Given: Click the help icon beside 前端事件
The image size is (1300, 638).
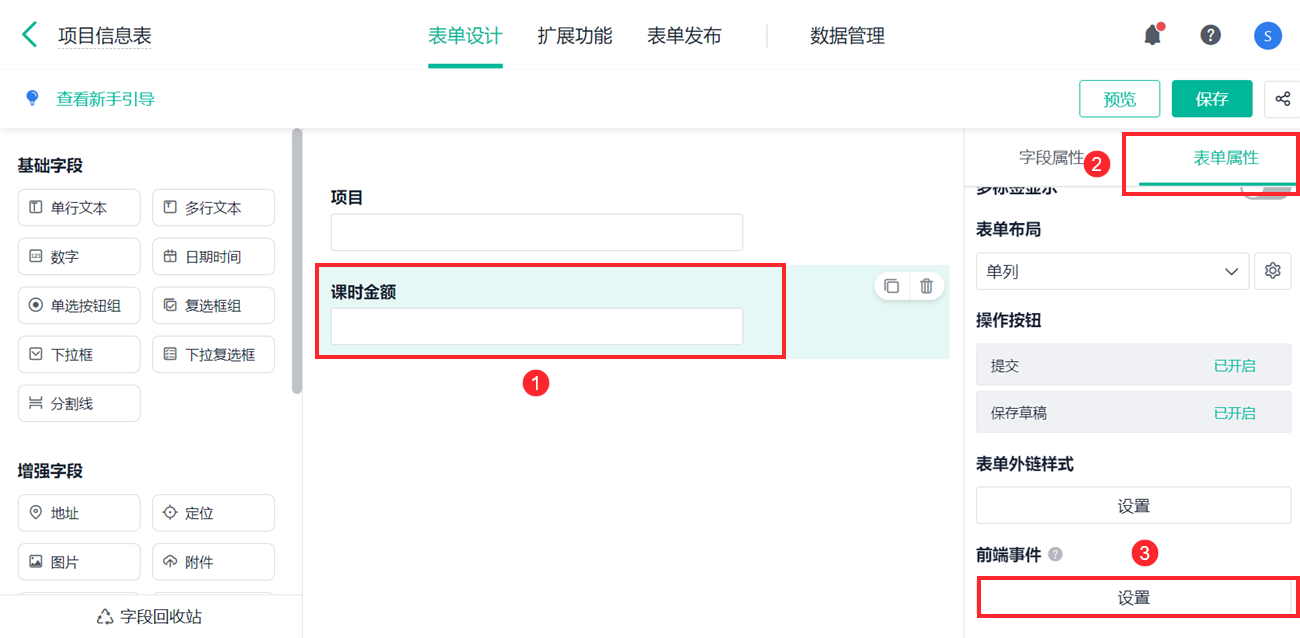Looking at the screenshot, I should coord(1056,554).
